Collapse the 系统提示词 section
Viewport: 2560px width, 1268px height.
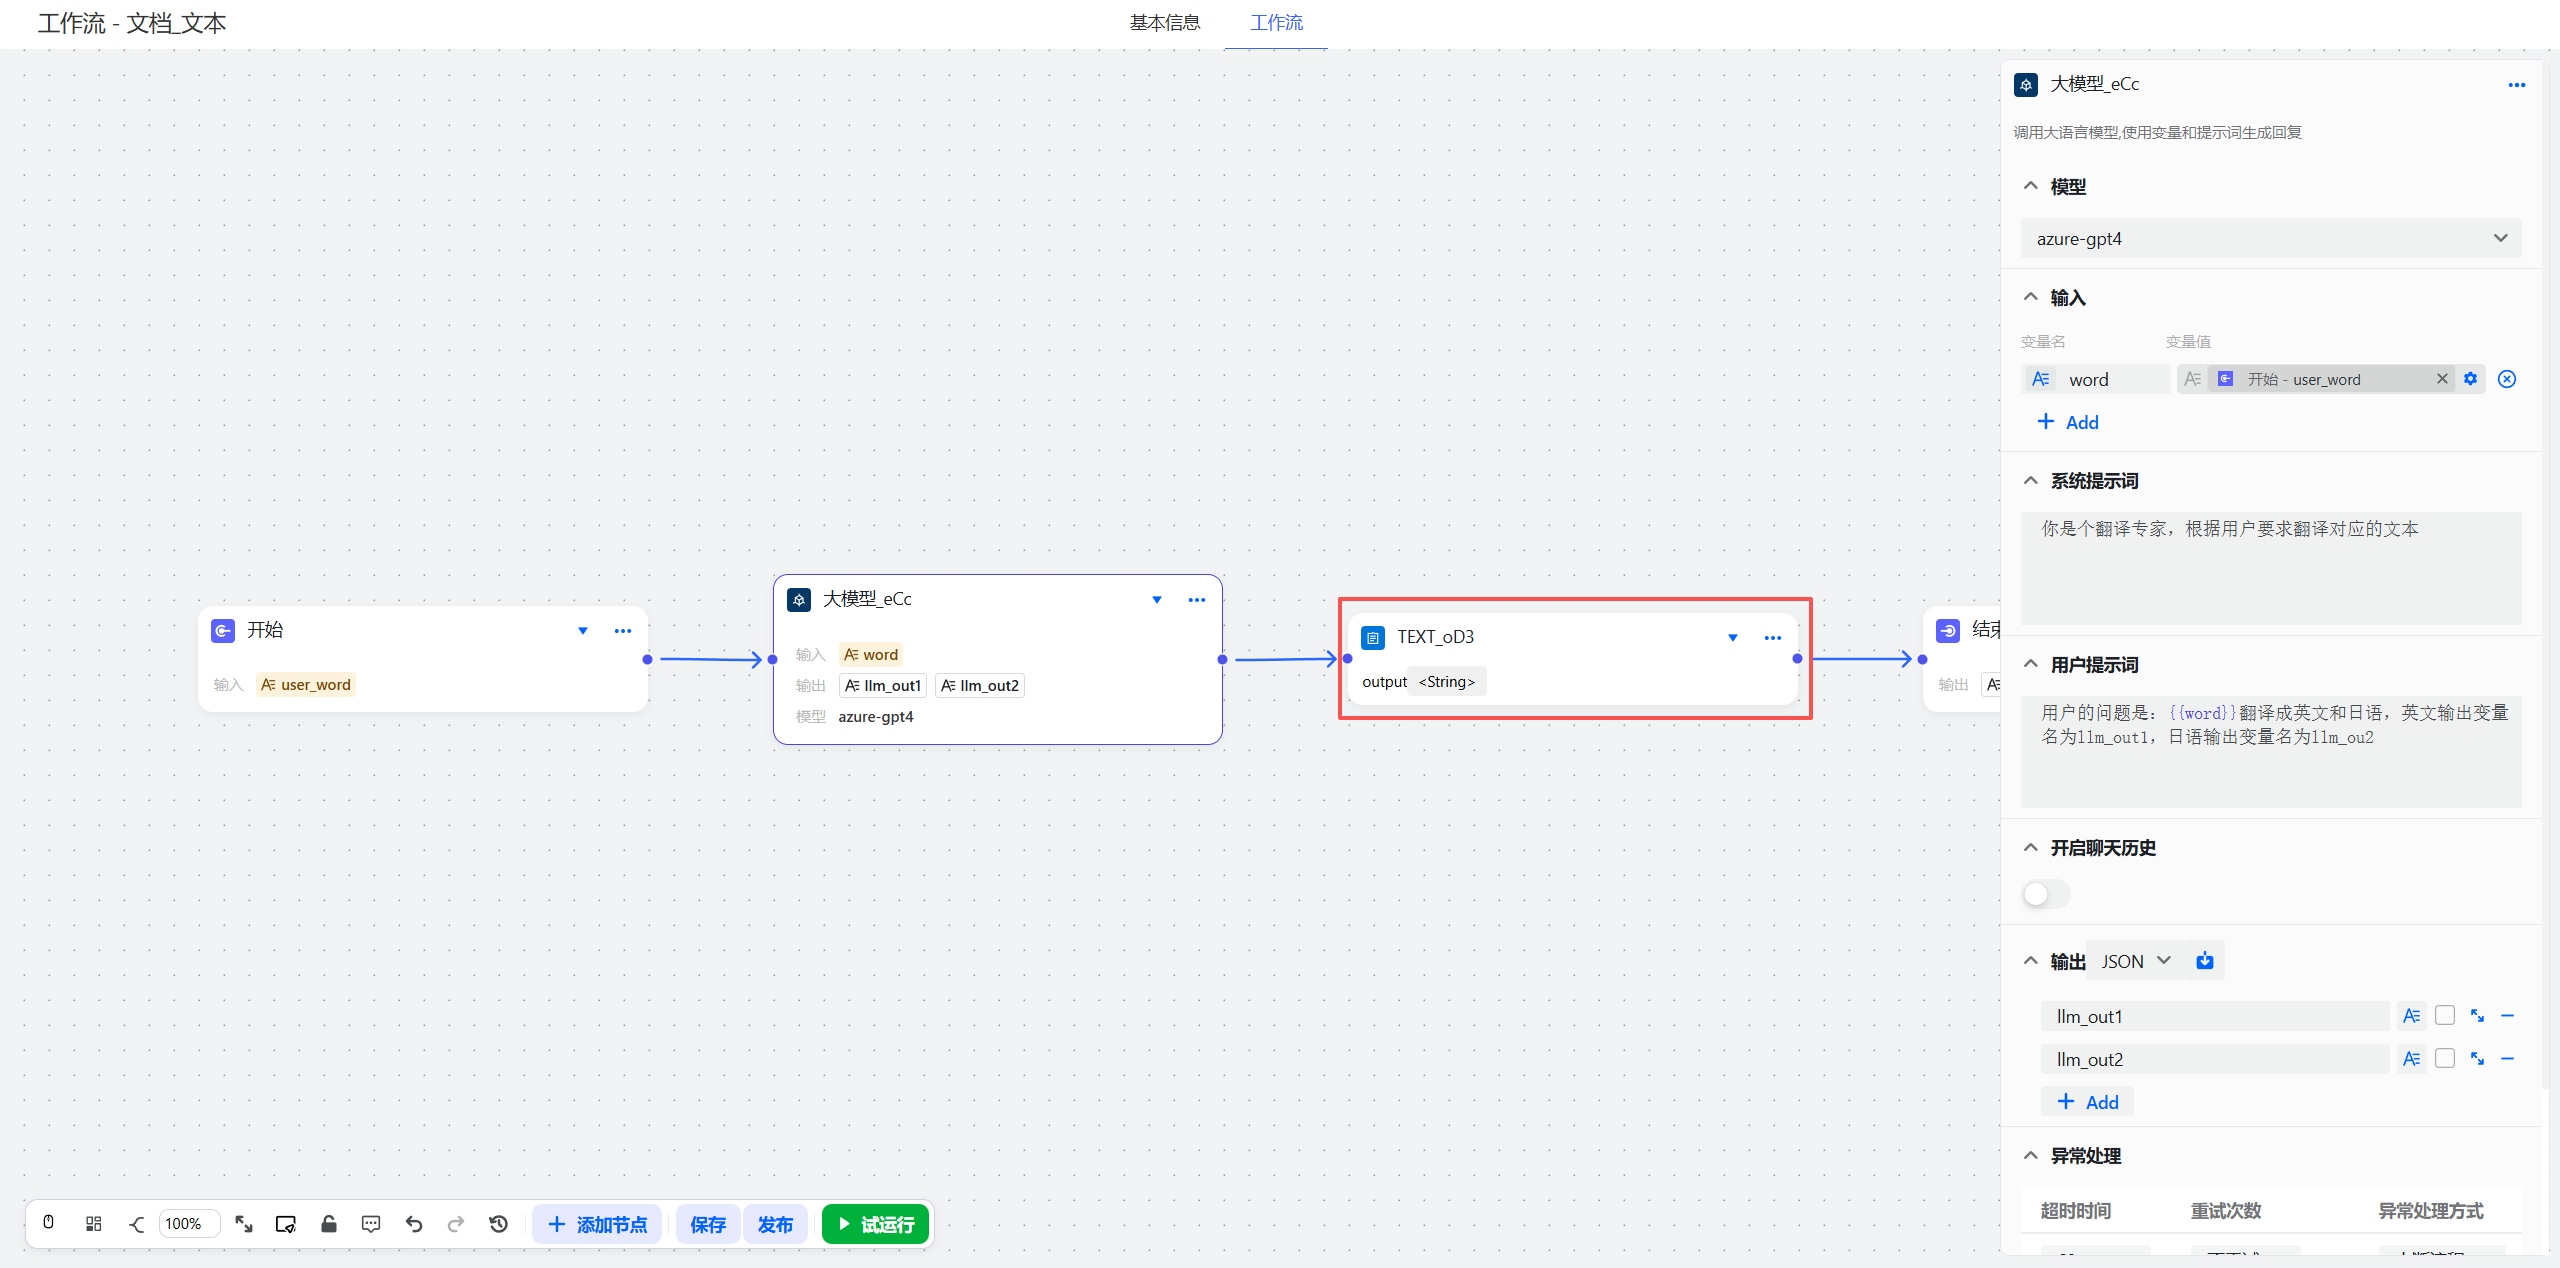(x=2031, y=481)
